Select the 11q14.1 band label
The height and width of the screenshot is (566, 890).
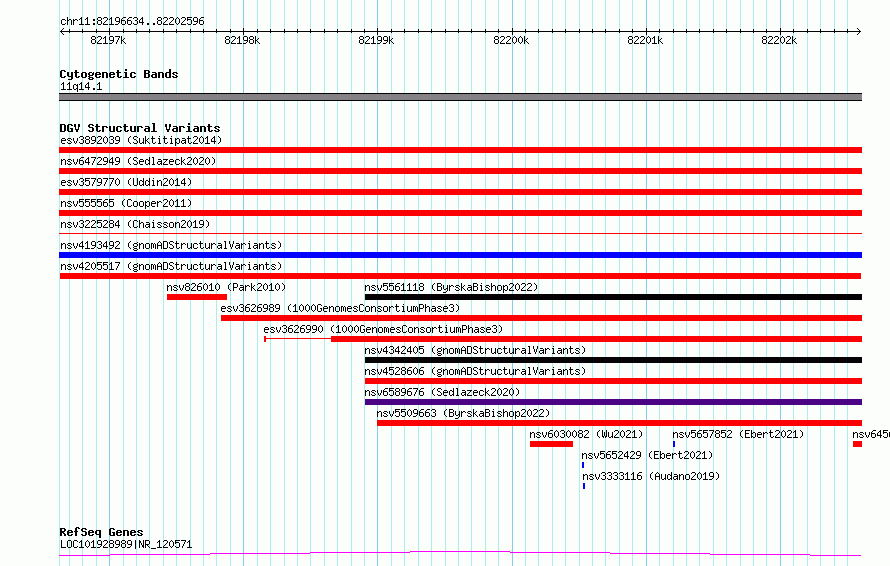click(x=81, y=86)
